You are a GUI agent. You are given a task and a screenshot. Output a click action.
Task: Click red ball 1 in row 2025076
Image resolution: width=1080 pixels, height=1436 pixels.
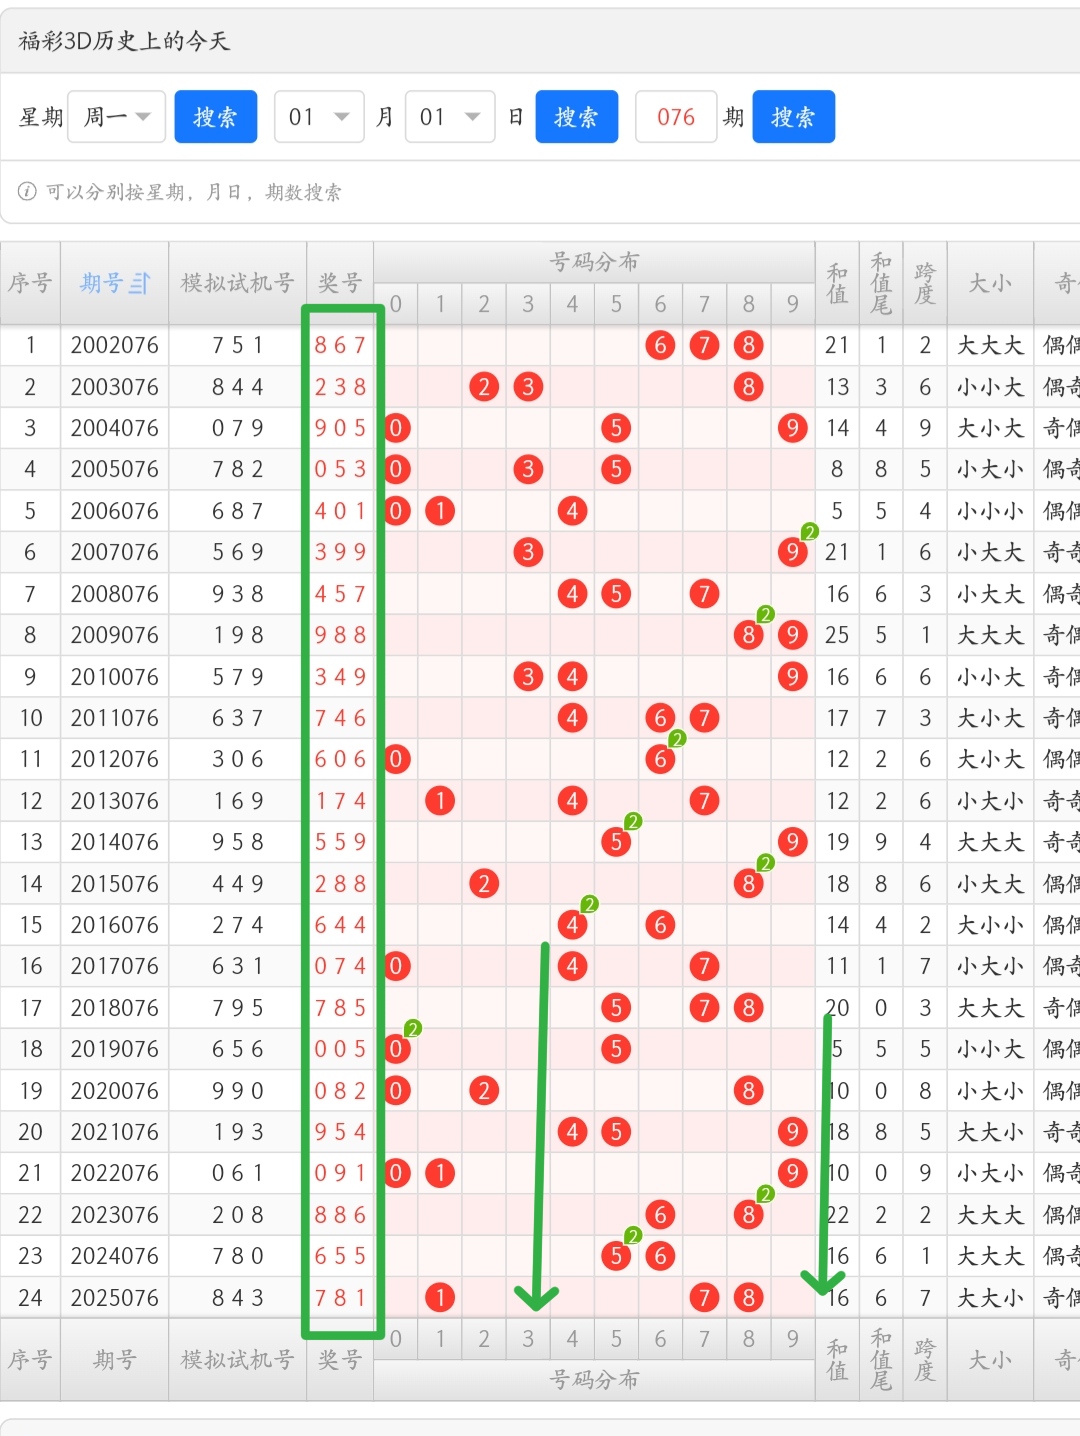tap(440, 1297)
